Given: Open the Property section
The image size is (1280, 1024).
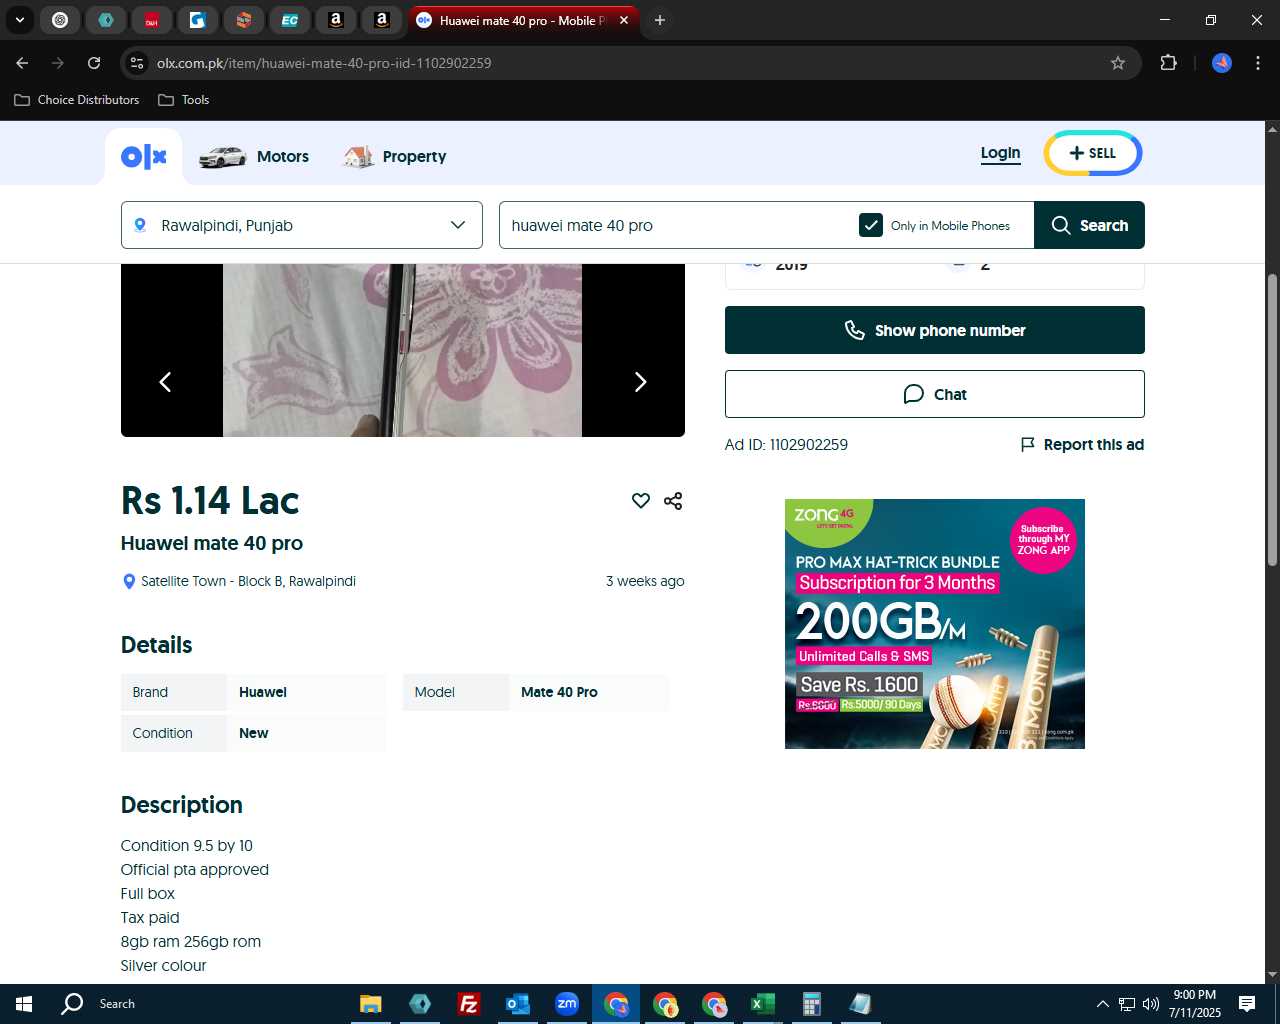Looking at the screenshot, I should pyautogui.click(x=395, y=157).
